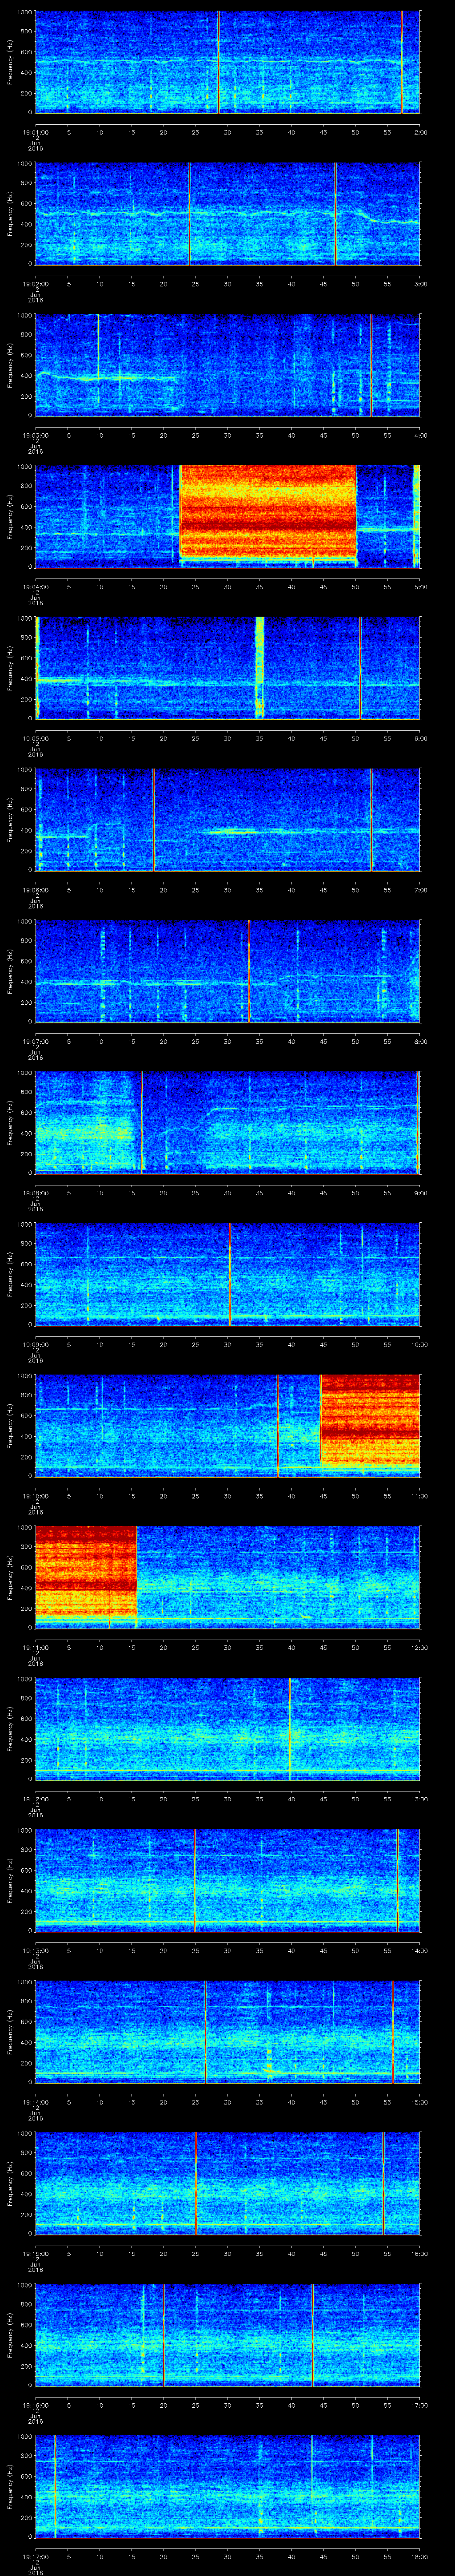The height and width of the screenshot is (2576, 455).
Task: Click the red vertical line near 28 seconds in the 19:01:00 panel
Action: pyautogui.click(x=218, y=62)
